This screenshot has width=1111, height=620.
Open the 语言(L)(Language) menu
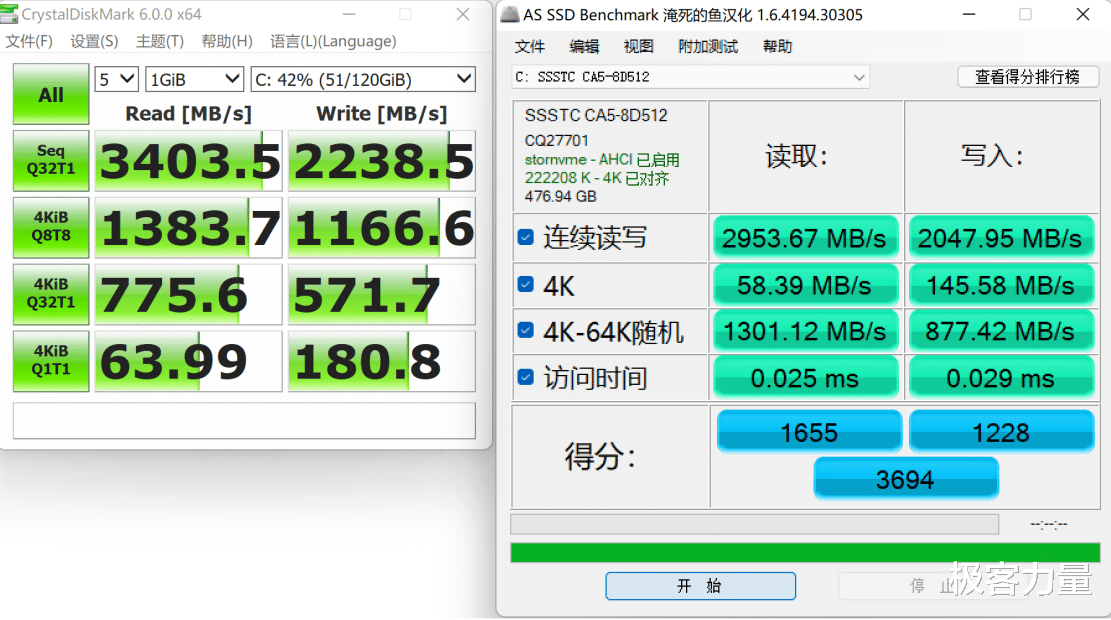point(333,41)
